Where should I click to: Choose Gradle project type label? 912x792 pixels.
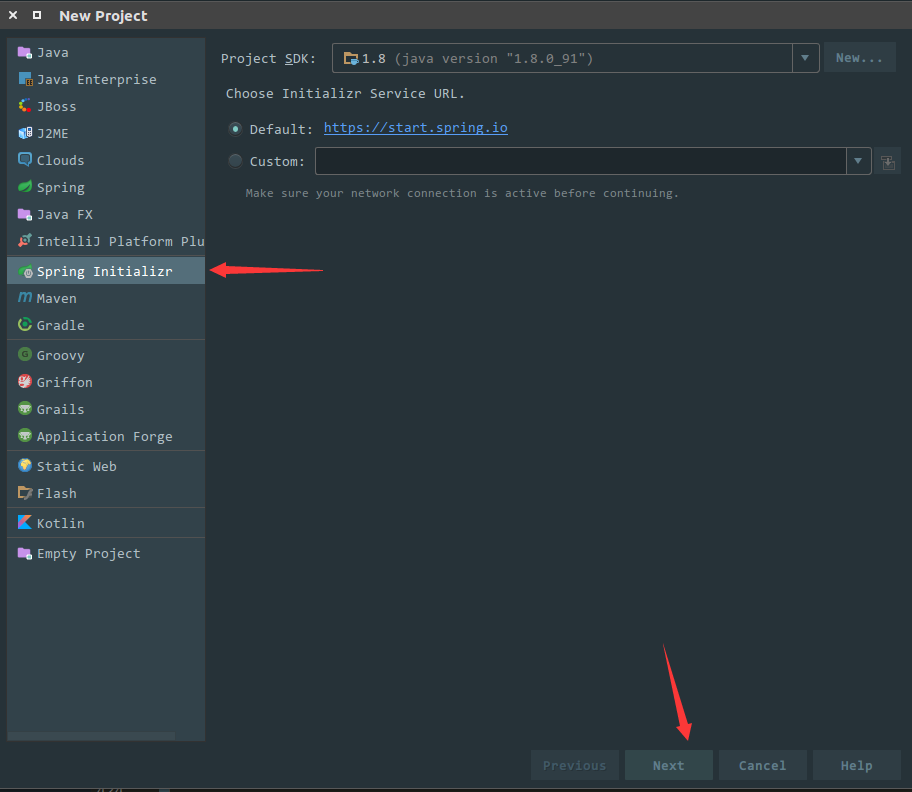pyautogui.click(x=60, y=325)
